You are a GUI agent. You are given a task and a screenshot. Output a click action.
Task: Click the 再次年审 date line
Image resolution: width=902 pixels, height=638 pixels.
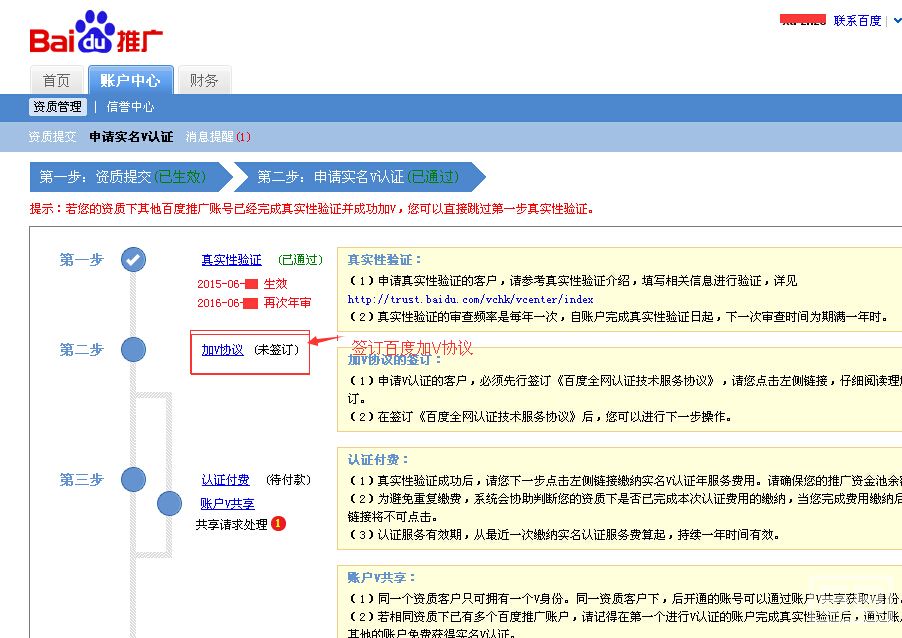[x=254, y=303]
